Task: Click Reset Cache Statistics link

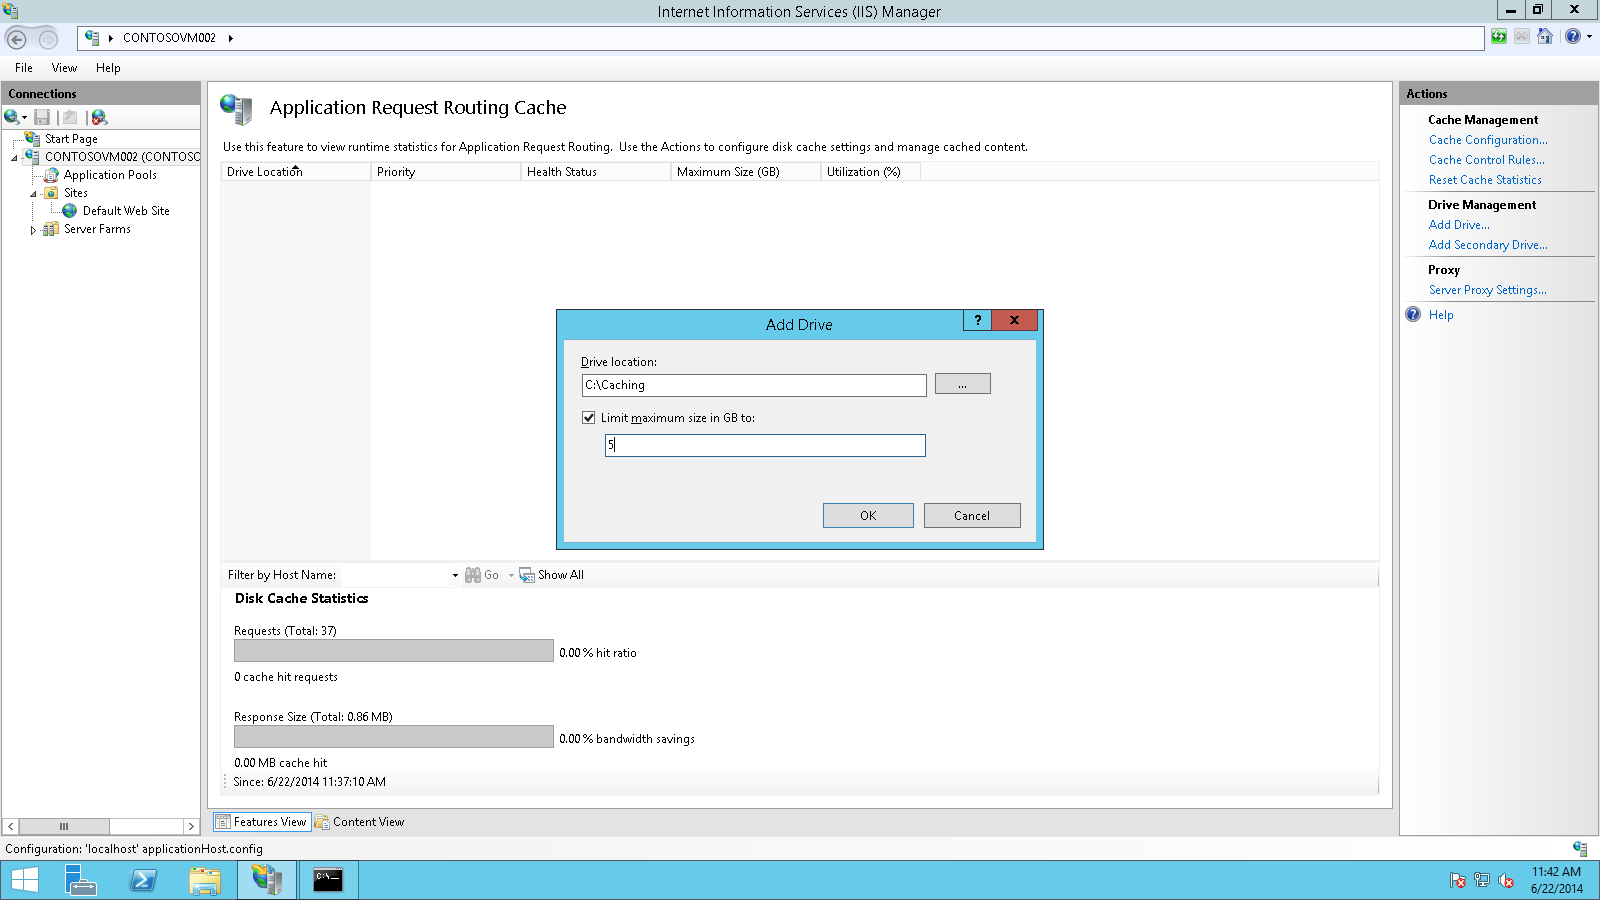Action: coord(1485,180)
